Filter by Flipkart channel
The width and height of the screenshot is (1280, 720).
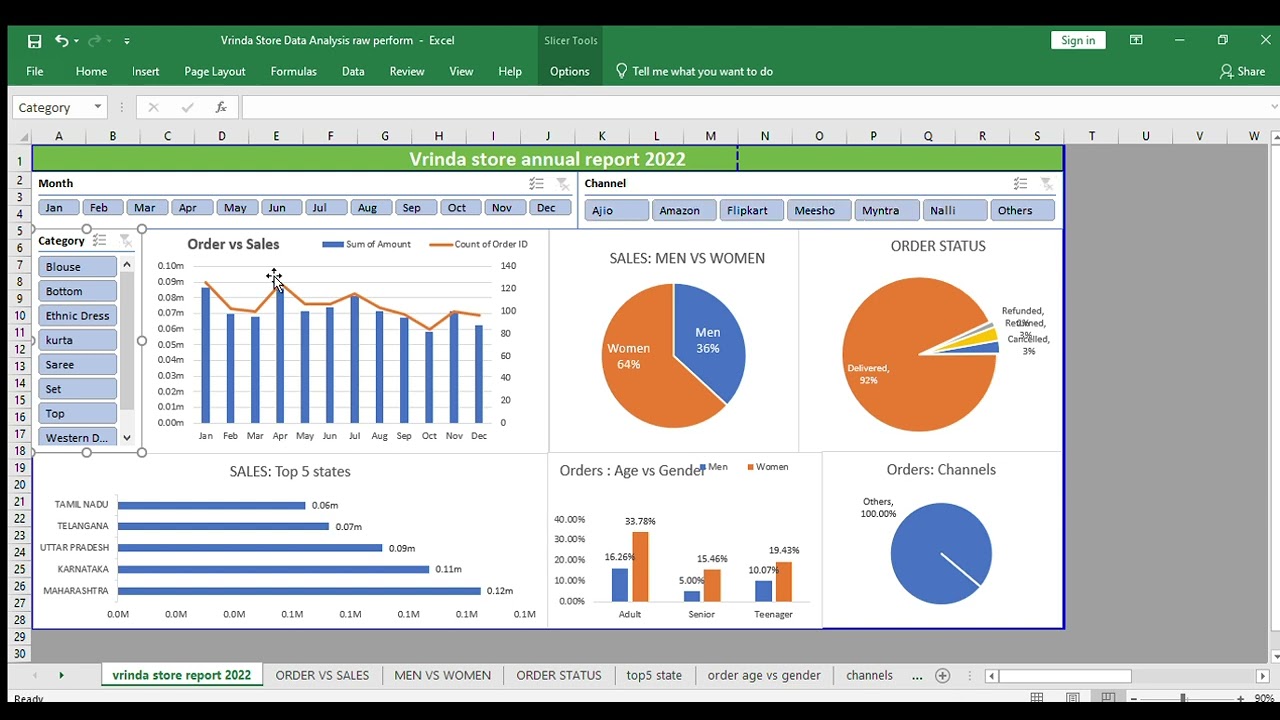(x=752, y=210)
